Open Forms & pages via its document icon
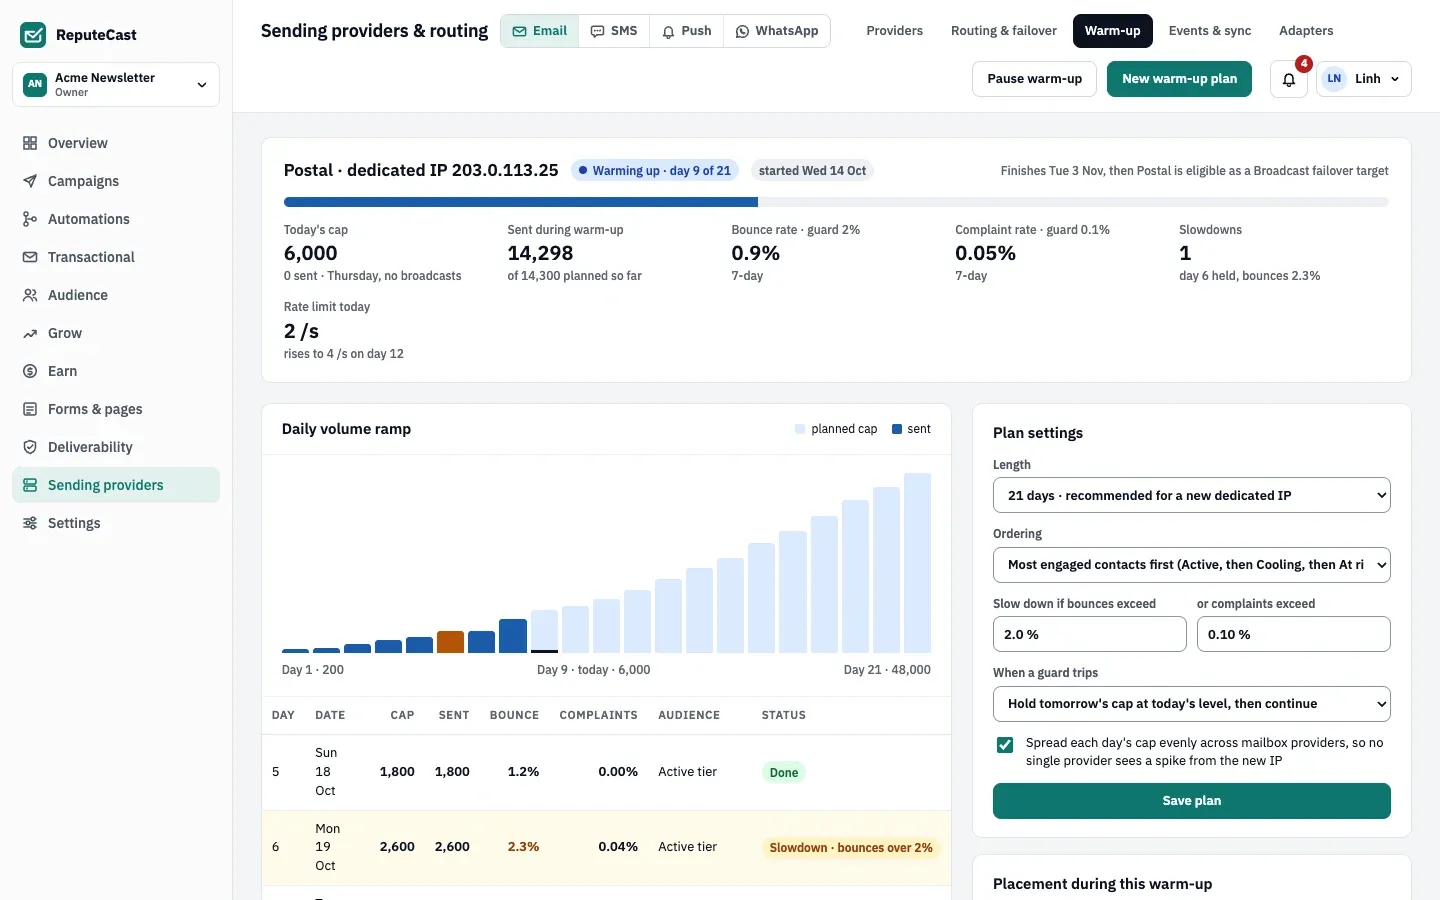This screenshot has height=900, width=1440. [x=30, y=409]
